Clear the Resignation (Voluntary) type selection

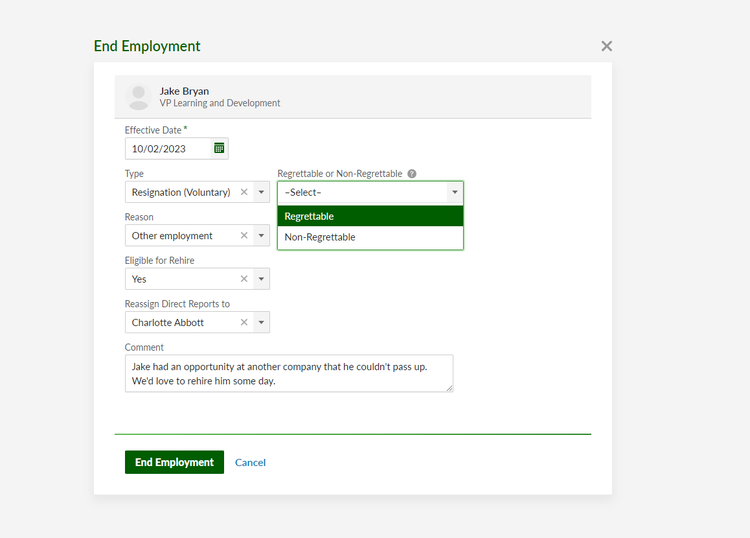coord(244,192)
